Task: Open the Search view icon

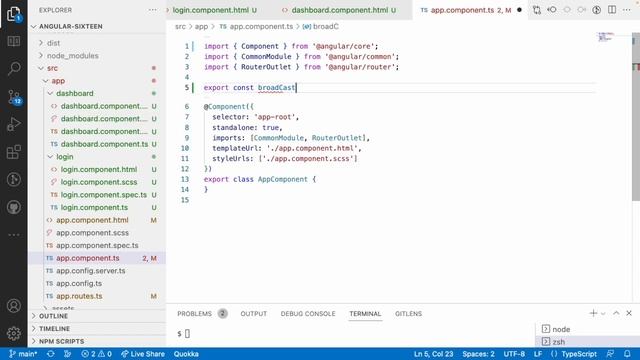Action: (14, 68)
